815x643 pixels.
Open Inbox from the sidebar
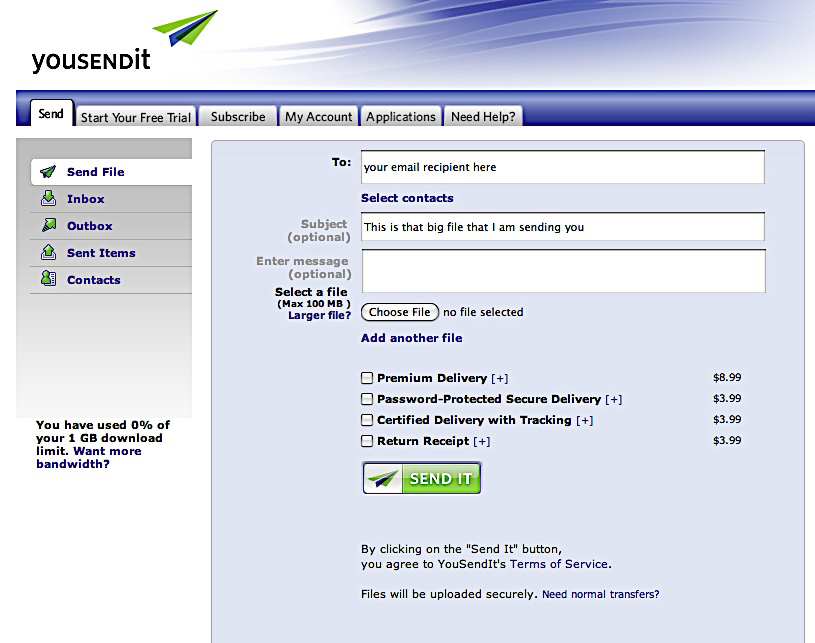click(x=111, y=199)
